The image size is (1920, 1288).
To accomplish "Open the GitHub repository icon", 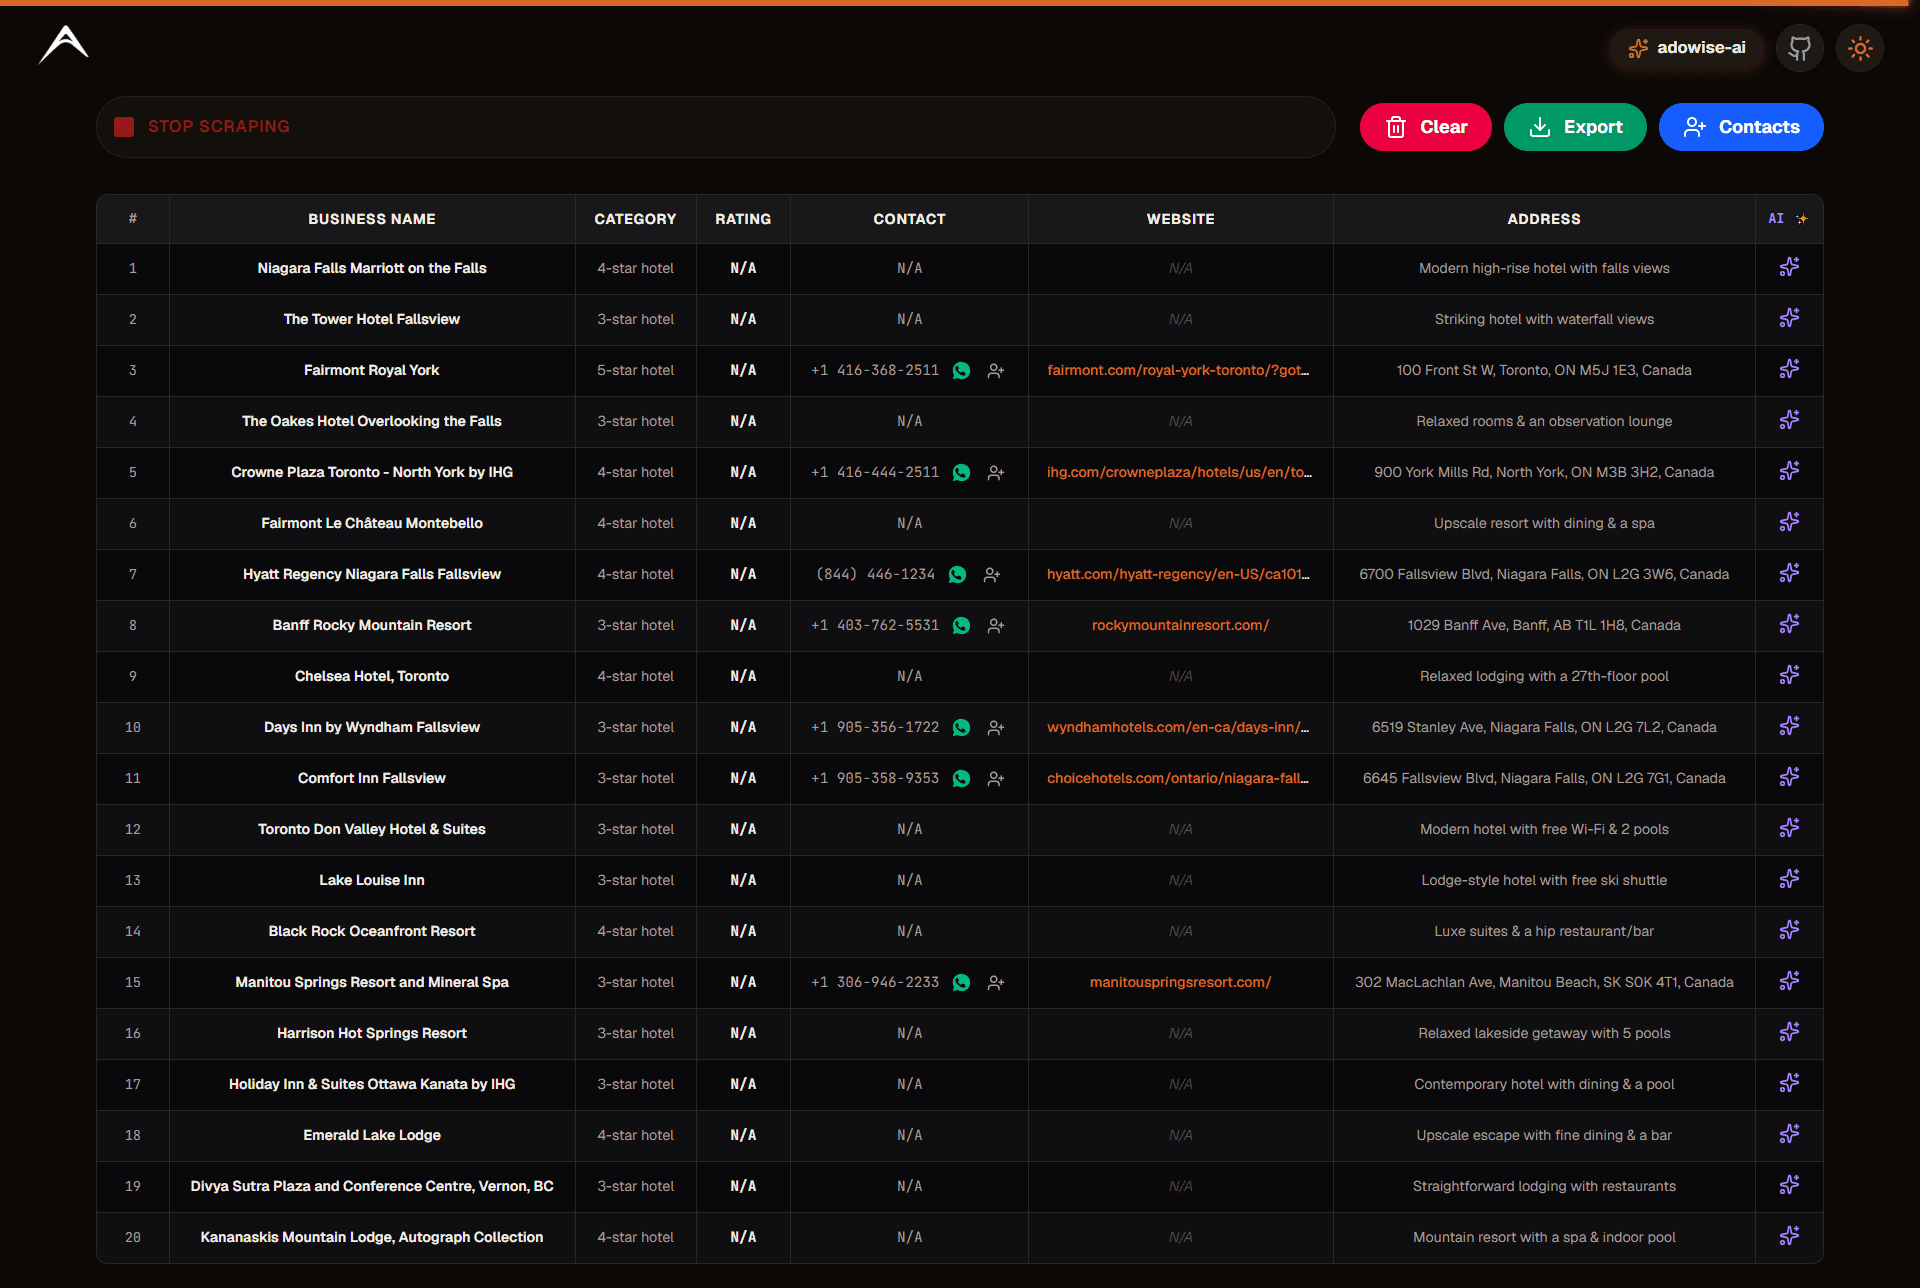I will pos(1800,48).
